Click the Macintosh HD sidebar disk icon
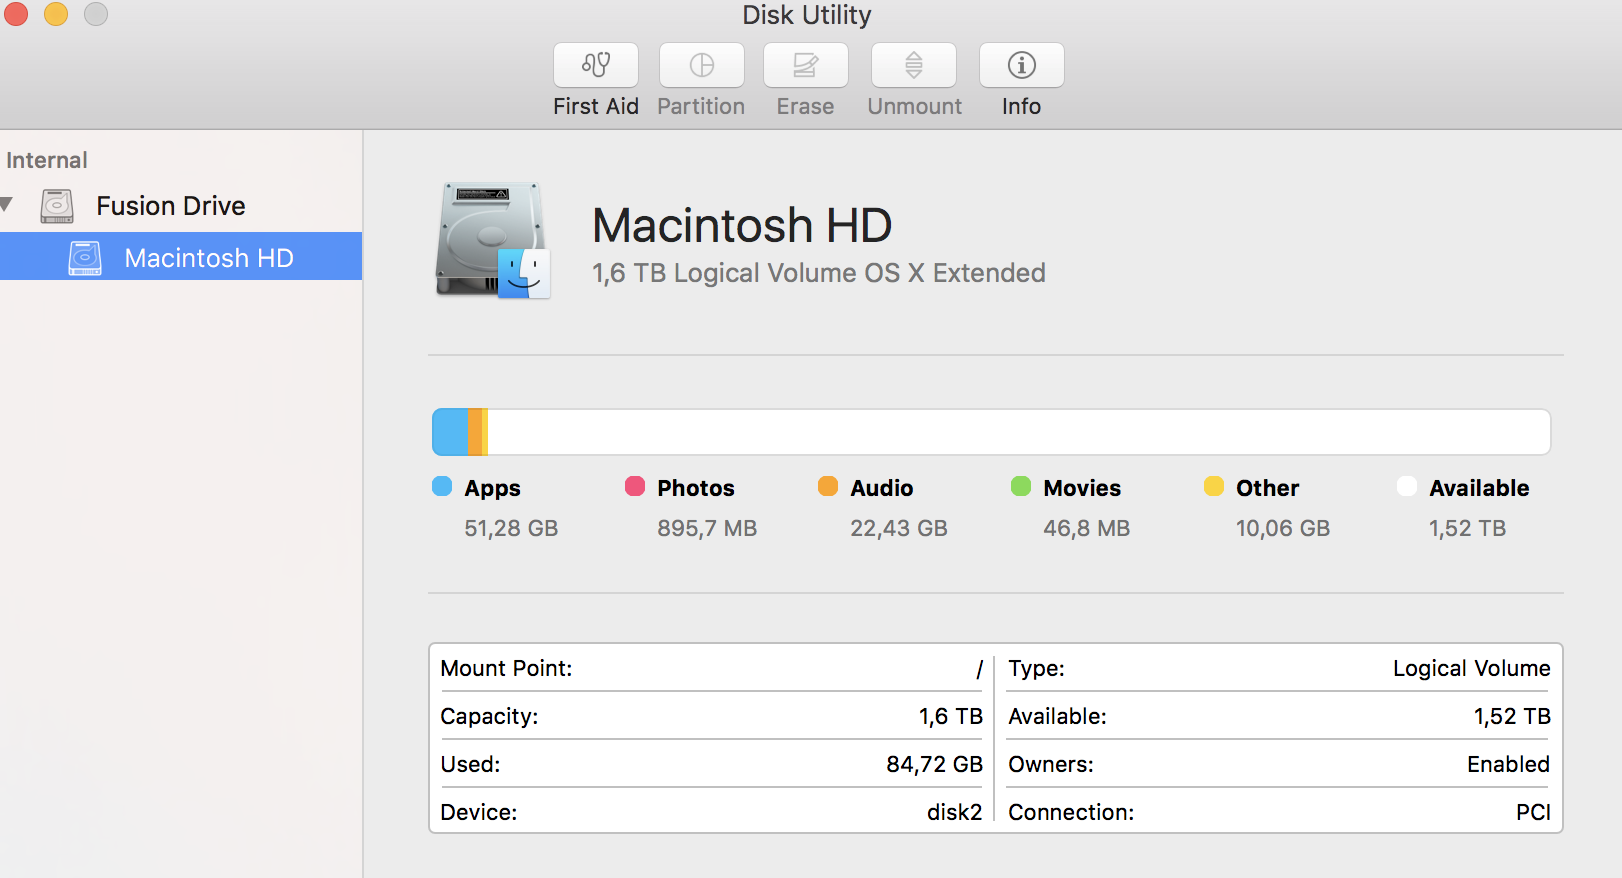The width and height of the screenshot is (1622, 878). point(85,258)
